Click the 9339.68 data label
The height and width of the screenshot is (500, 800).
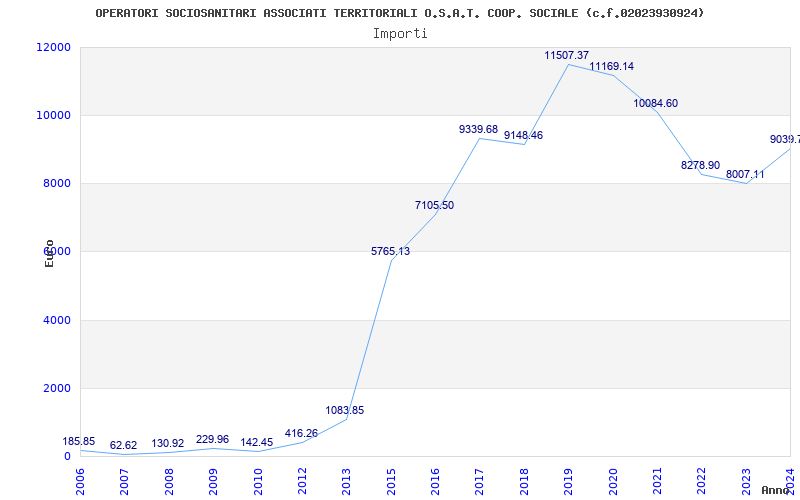point(478,129)
